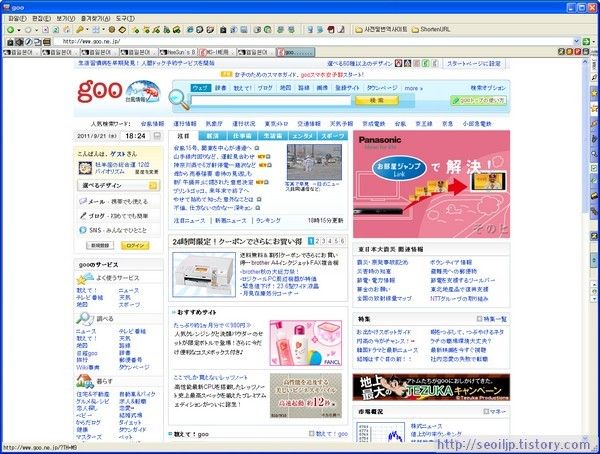The height and width of the screenshot is (454, 600).
Task: Click the green back navigation button
Action: (10, 30)
